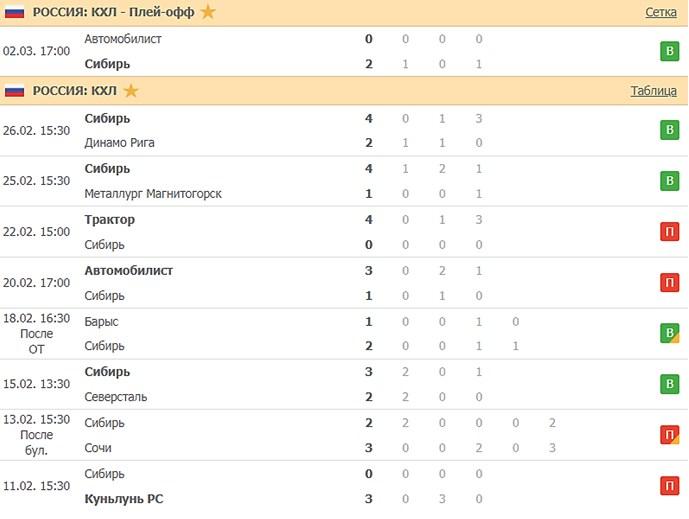Click the Russian flag beside РОССИЯ: КХЛ header
The width and height of the screenshot is (689, 519).
[x=15, y=91]
